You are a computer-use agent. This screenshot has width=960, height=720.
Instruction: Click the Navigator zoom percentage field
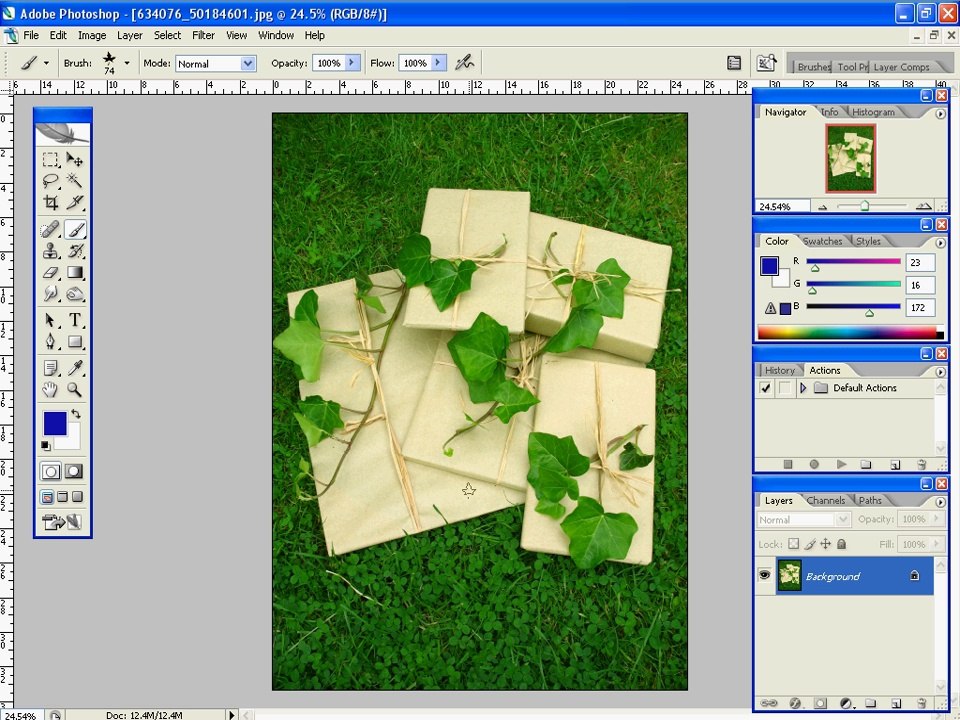[782, 207]
